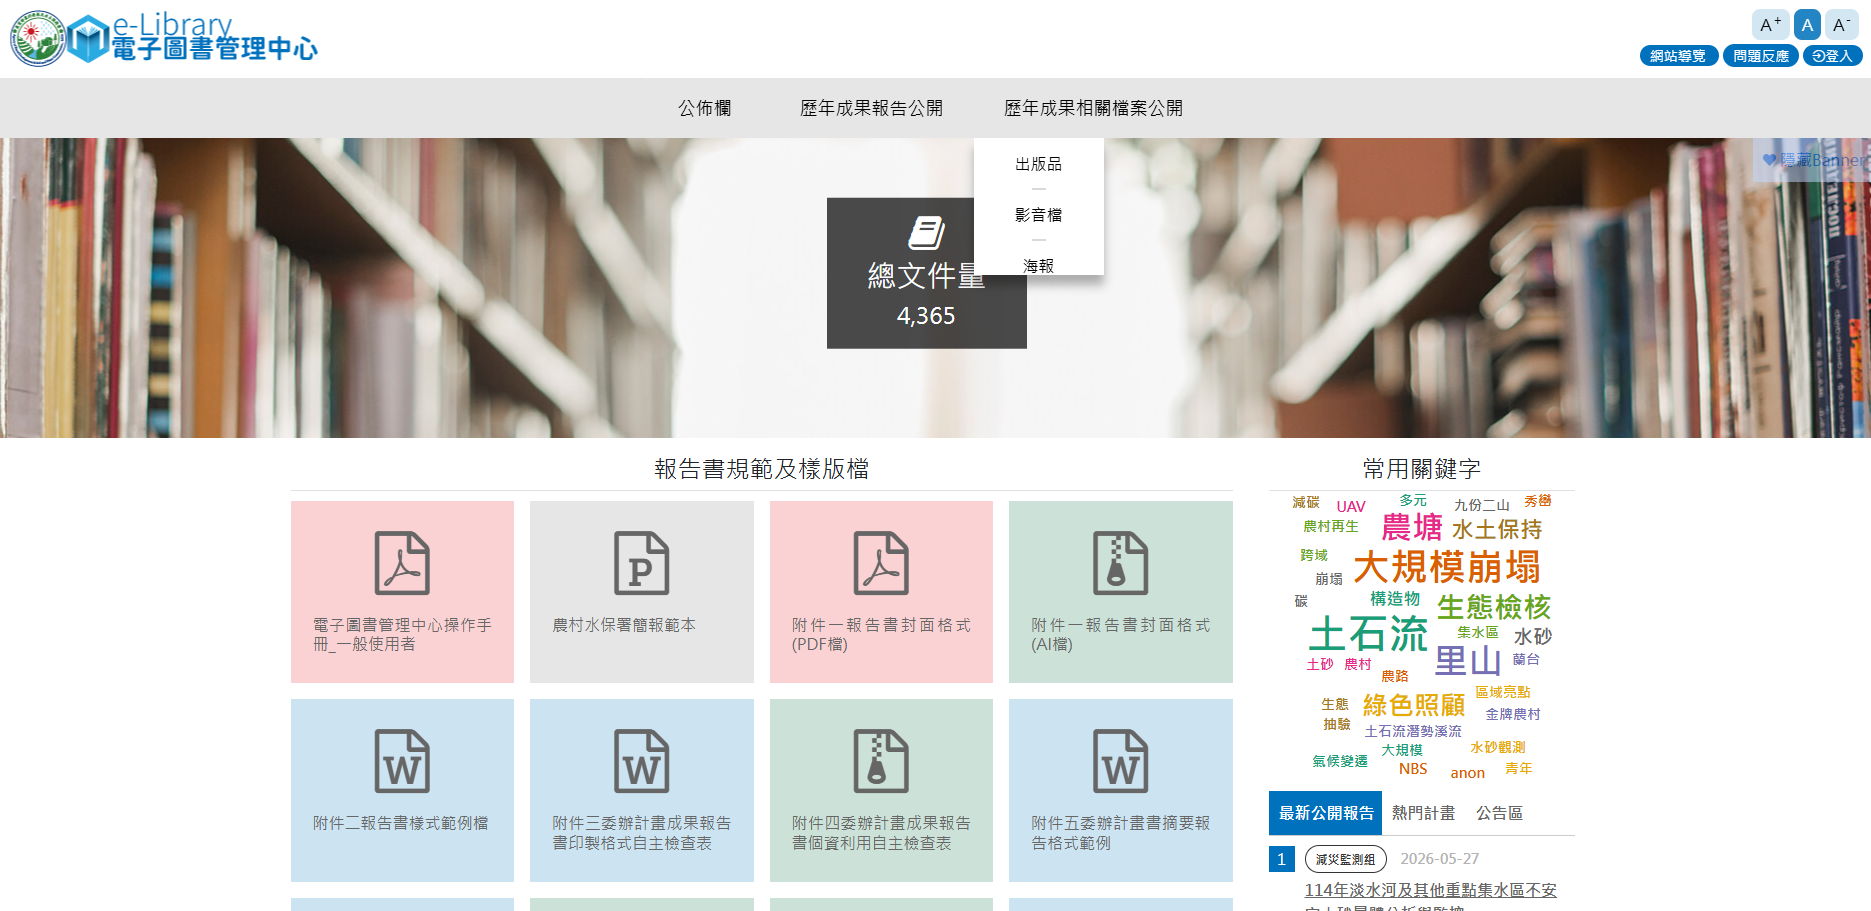The height and width of the screenshot is (911, 1871).
Task: Open Word icon for 附件五委辦計畫書摘要報告格式範例
Action: coord(1120,761)
